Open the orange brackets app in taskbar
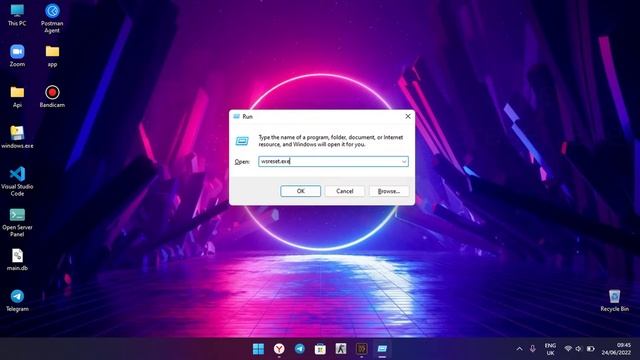640x360 pixels. [362, 349]
